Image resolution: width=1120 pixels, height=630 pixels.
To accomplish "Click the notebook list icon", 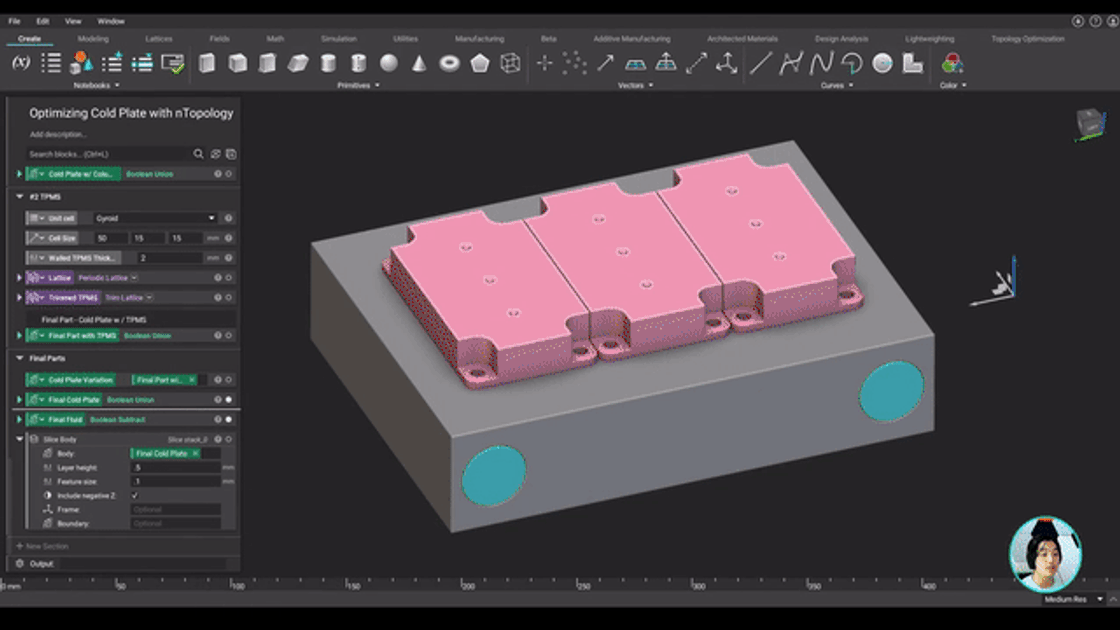I will pyautogui.click(x=51, y=63).
